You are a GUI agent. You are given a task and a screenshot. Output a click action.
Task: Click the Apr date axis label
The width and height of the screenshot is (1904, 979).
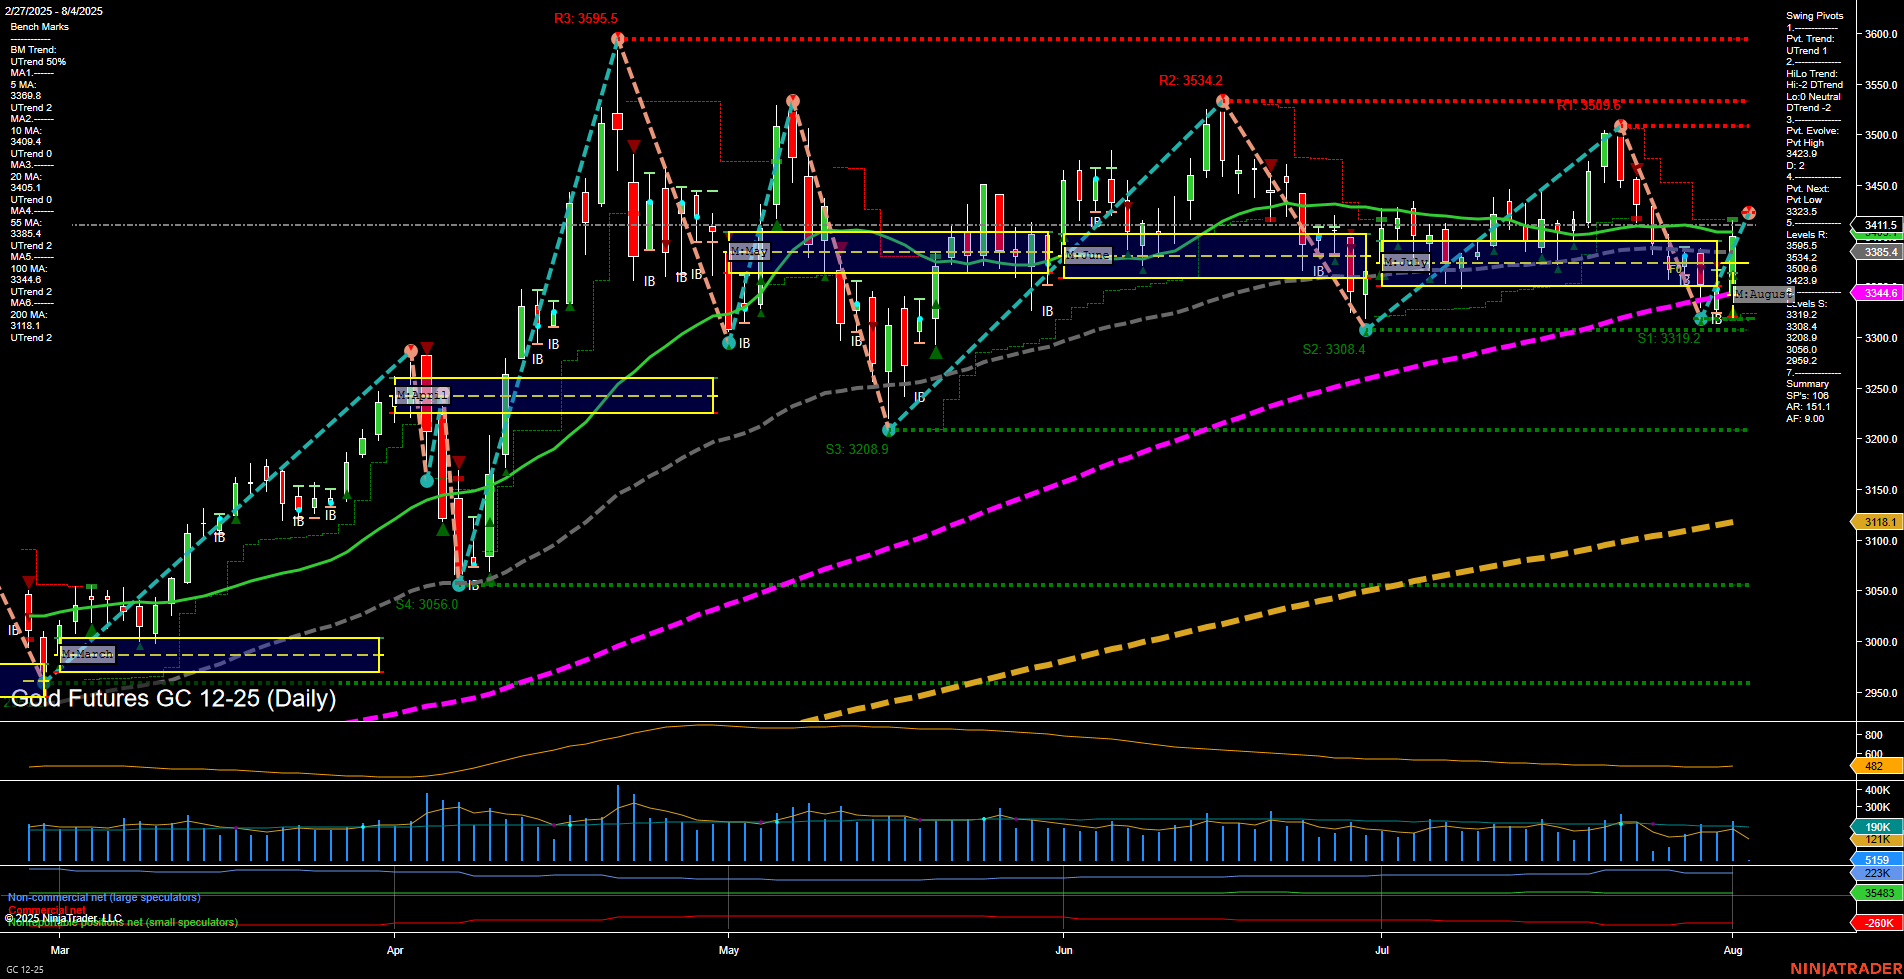point(395,950)
